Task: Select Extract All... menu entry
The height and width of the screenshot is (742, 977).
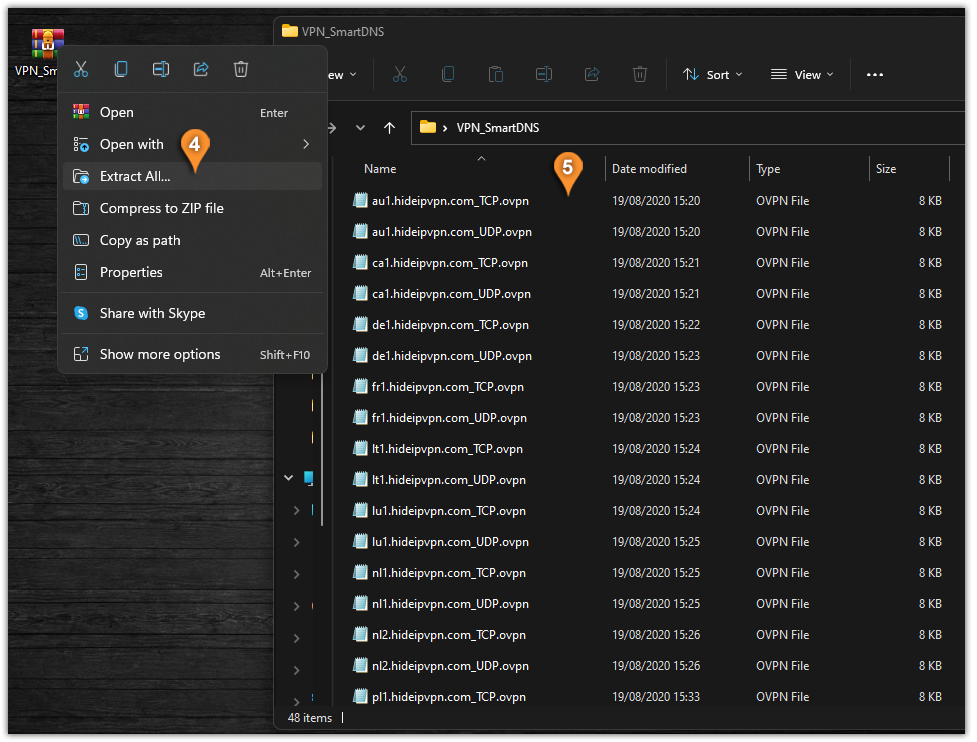Action: [193, 176]
